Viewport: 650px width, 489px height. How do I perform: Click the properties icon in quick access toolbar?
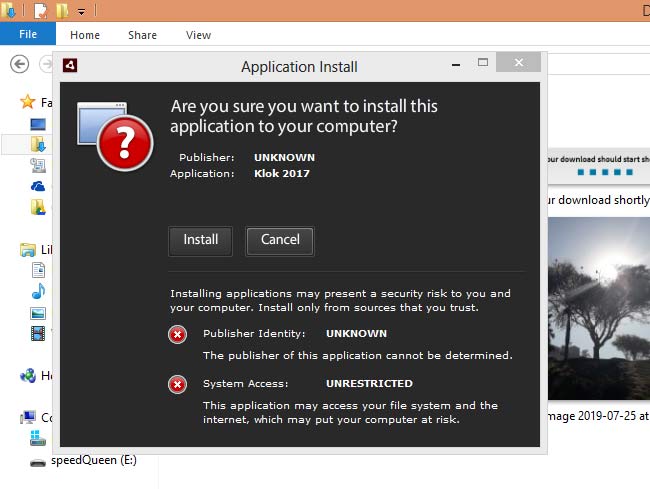[x=40, y=10]
